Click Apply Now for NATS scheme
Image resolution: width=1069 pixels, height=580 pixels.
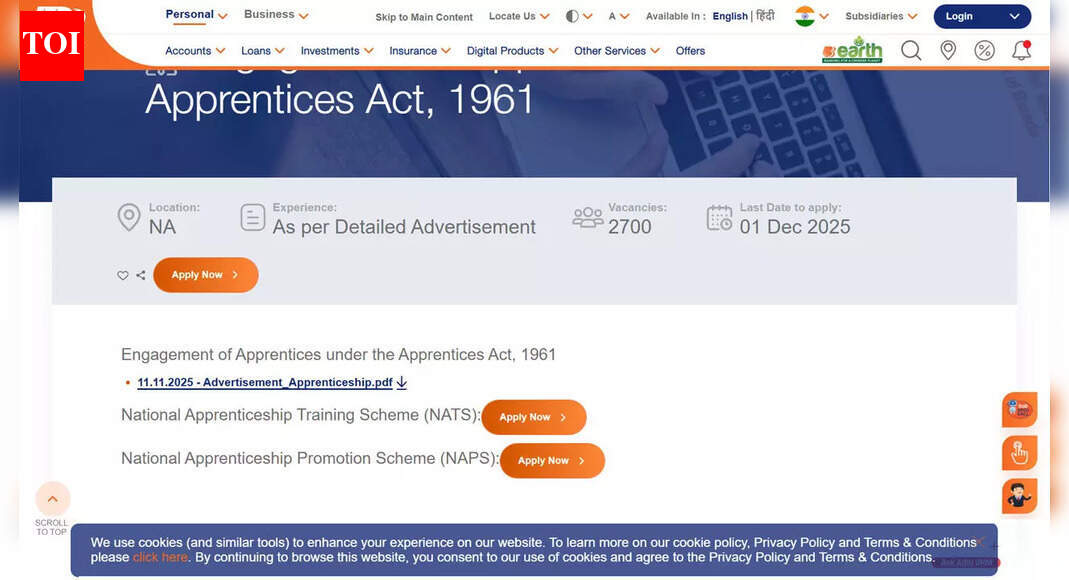(x=533, y=417)
